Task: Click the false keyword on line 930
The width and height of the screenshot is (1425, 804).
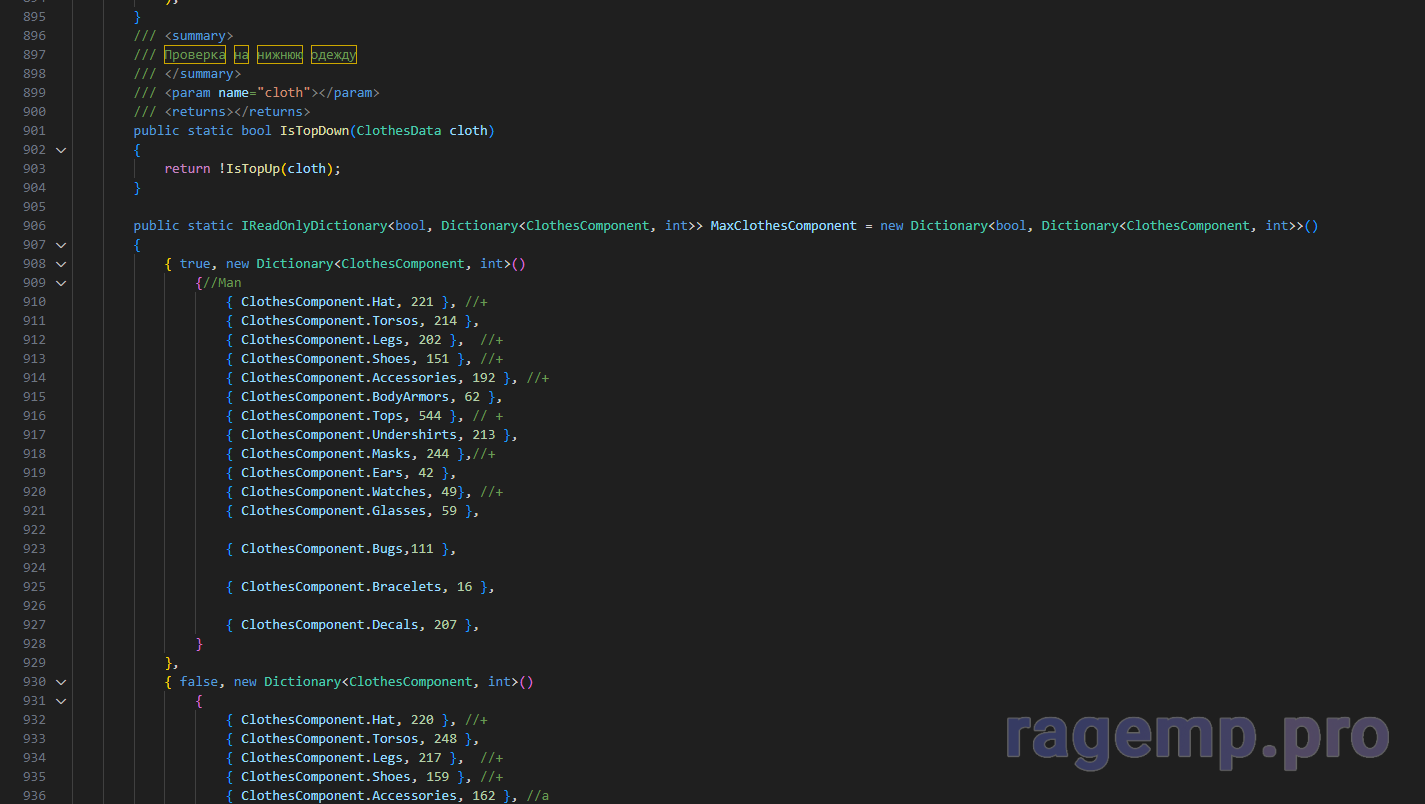Action: (199, 682)
